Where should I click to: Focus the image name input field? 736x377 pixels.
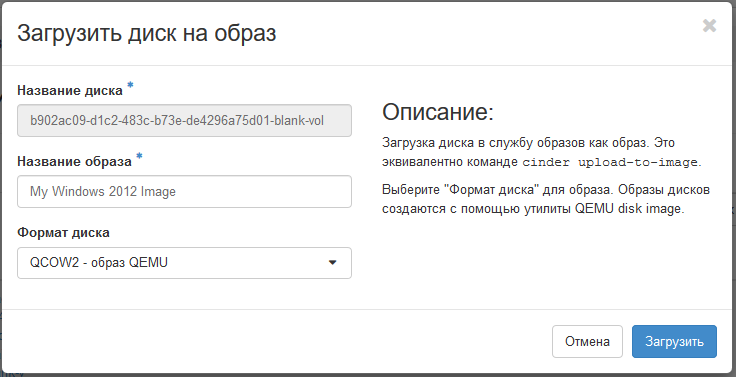(x=184, y=192)
